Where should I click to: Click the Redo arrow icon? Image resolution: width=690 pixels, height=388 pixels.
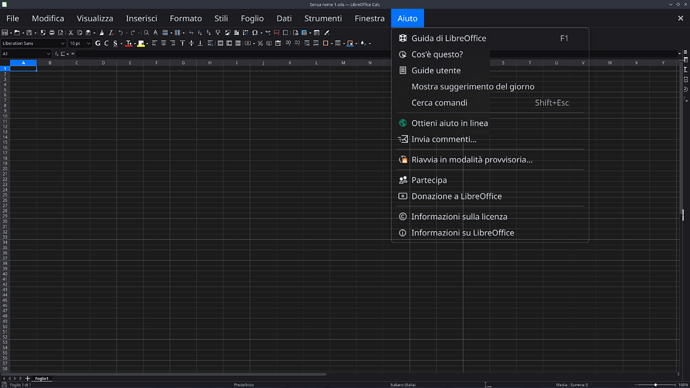pyautogui.click(x=132, y=33)
